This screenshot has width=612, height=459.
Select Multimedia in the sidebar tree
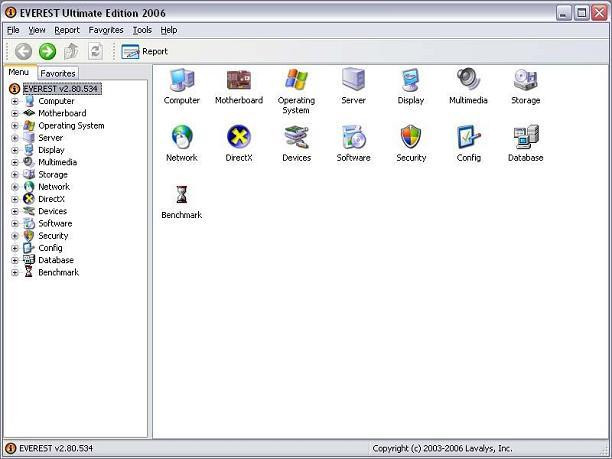tap(57, 162)
